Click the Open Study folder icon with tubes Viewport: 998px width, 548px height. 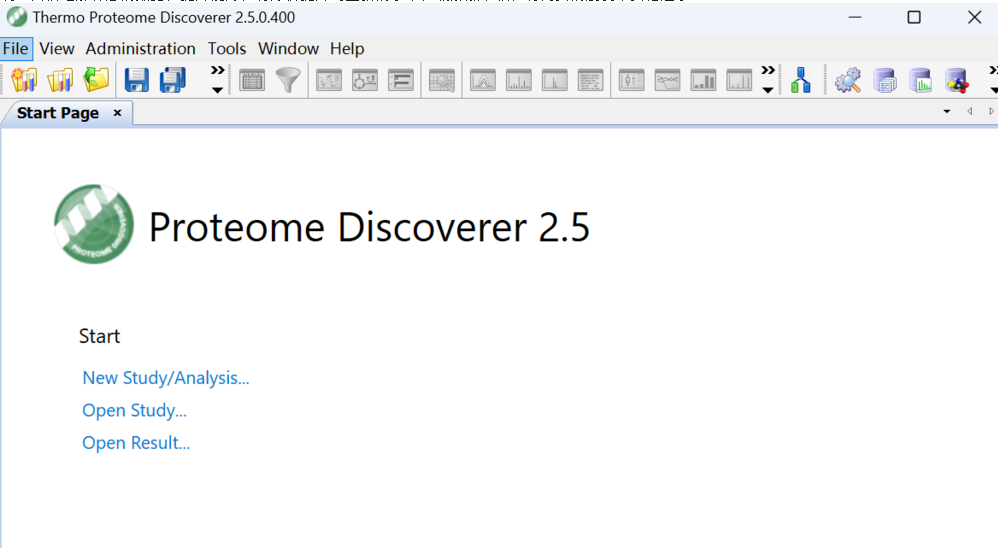point(60,80)
